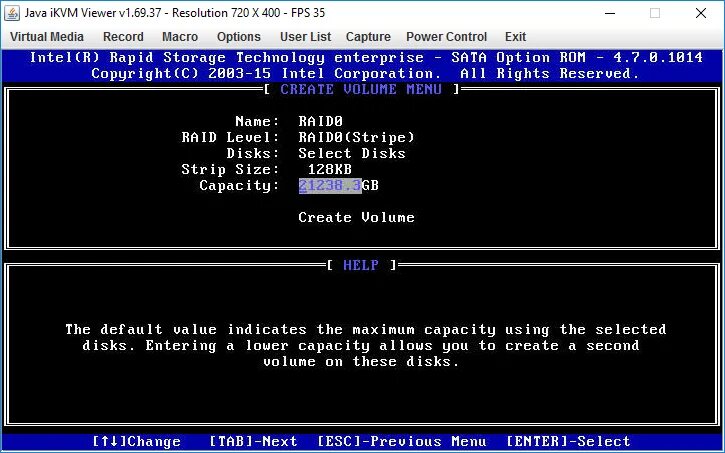Open the Record menu
The width and height of the screenshot is (725, 453).
123,37
